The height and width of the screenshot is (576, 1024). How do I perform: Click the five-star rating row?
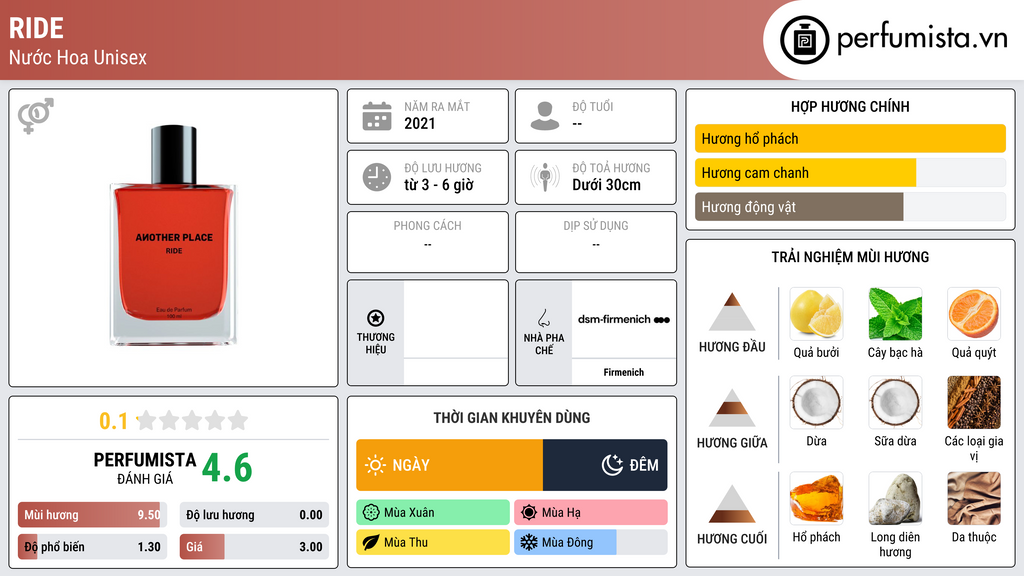(x=193, y=420)
